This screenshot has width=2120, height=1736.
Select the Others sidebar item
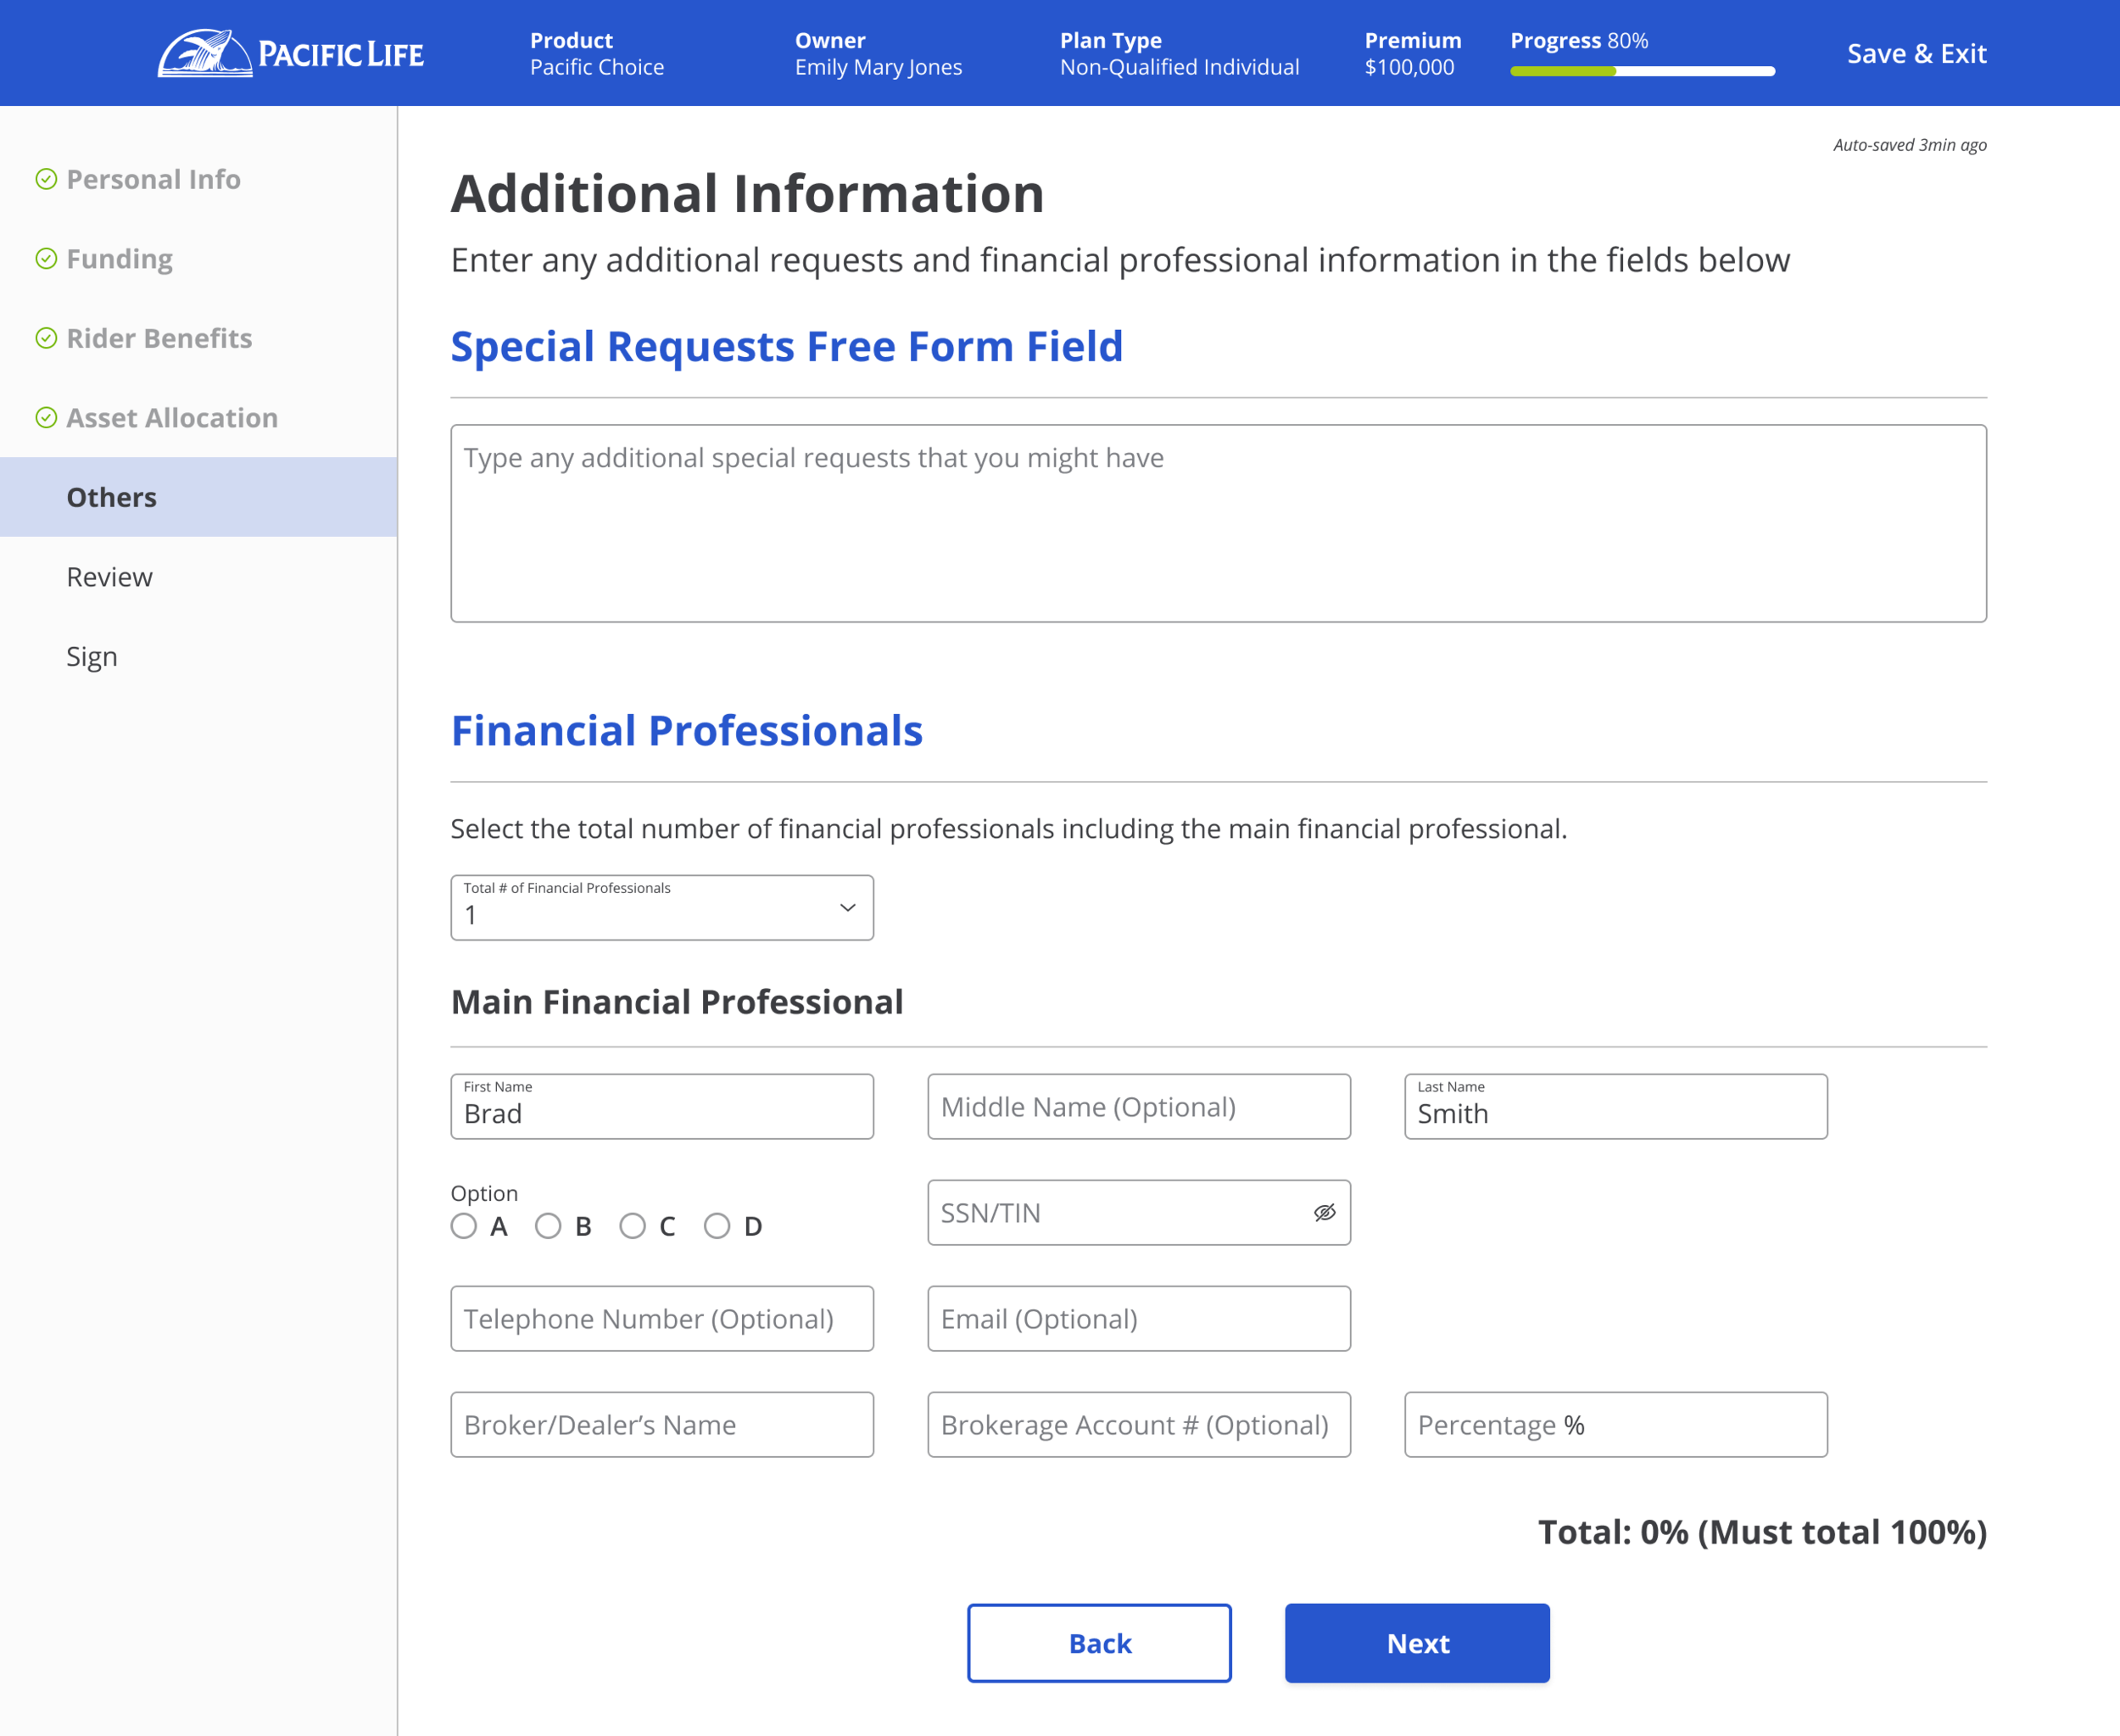point(112,497)
